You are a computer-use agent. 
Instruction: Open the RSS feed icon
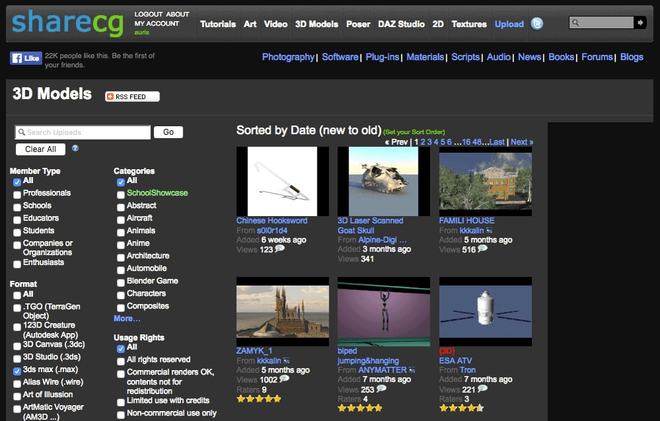tap(132, 96)
